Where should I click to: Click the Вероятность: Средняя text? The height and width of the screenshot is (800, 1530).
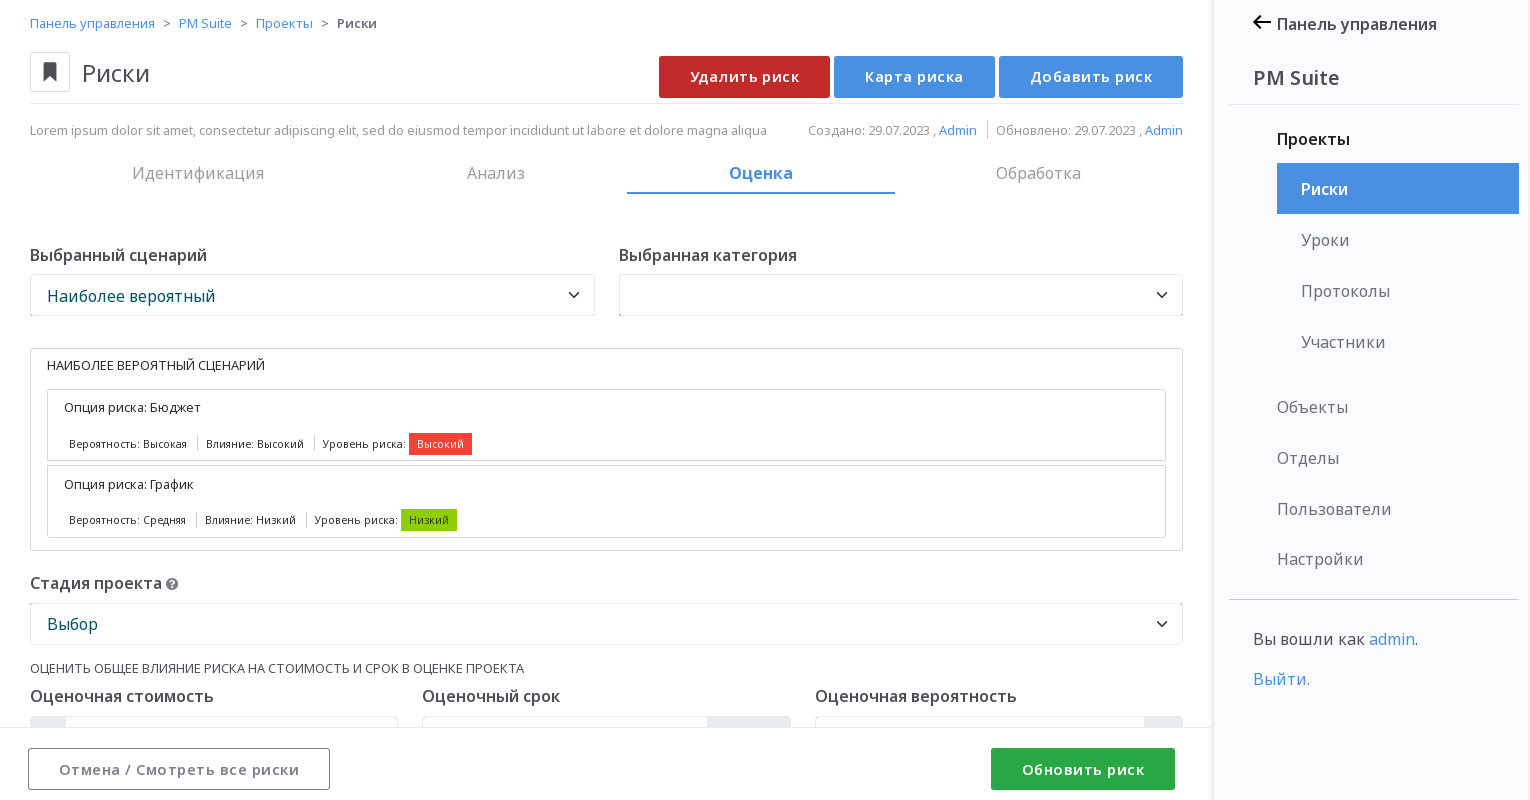127,520
